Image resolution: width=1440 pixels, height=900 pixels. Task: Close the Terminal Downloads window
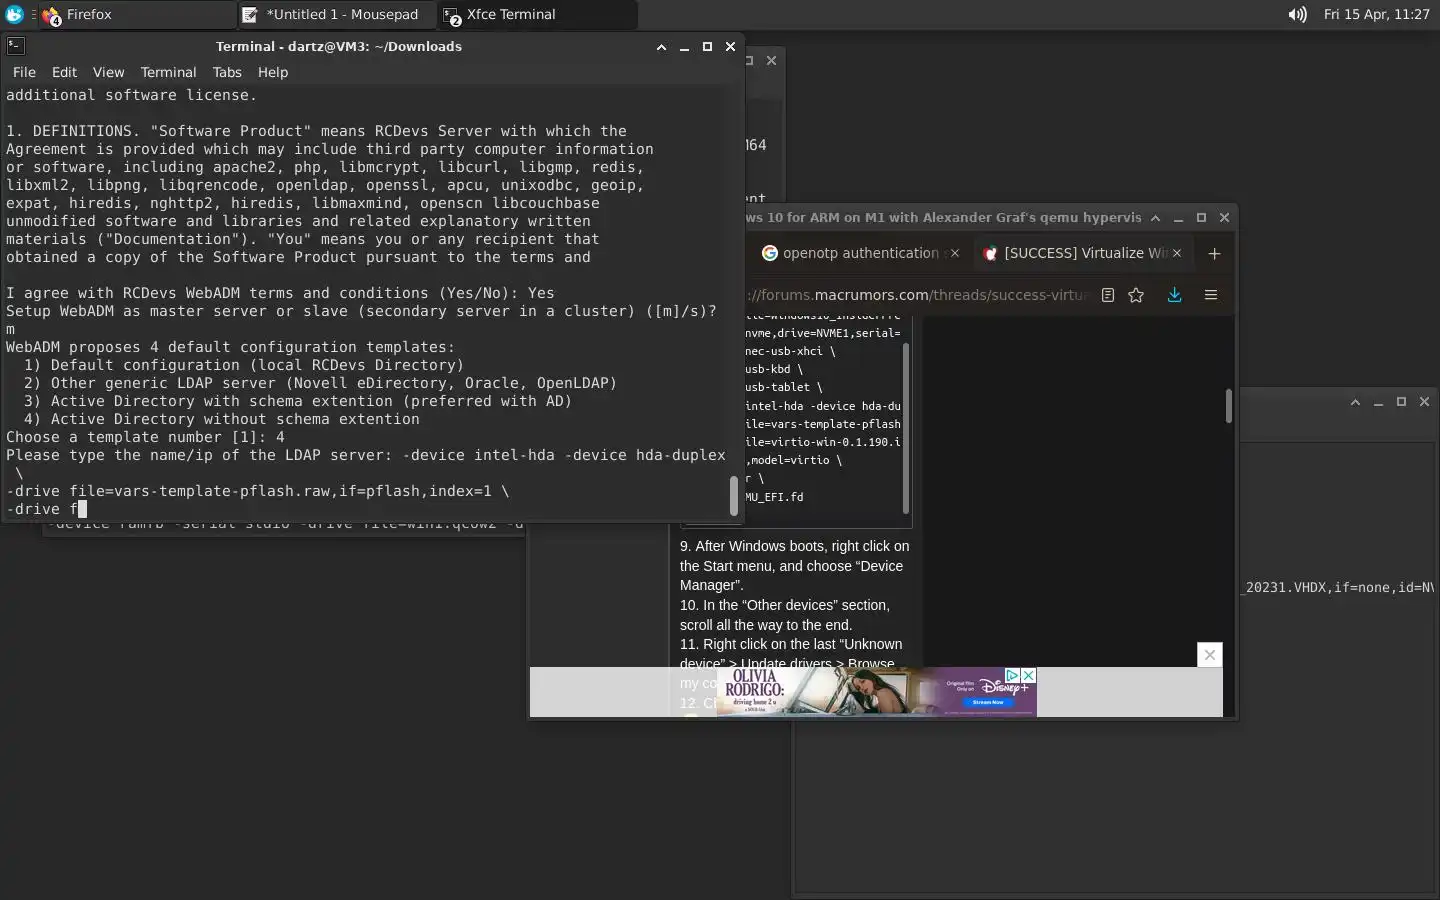pyautogui.click(x=730, y=47)
